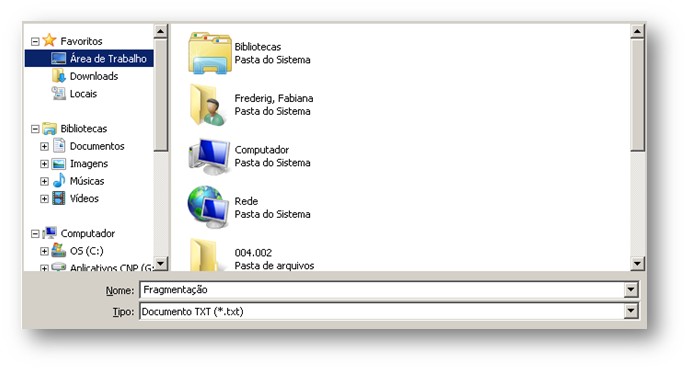Open the Tipo file type dropdown
The image size is (689, 371).
click(x=631, y=311)
